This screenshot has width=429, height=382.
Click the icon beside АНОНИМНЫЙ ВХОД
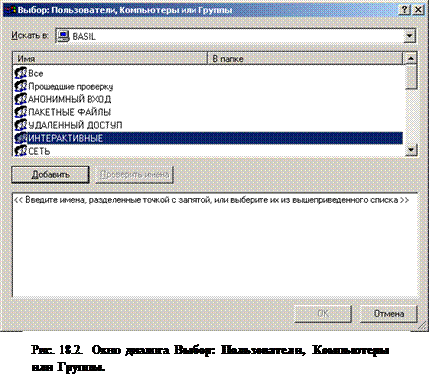pos(20,99)
